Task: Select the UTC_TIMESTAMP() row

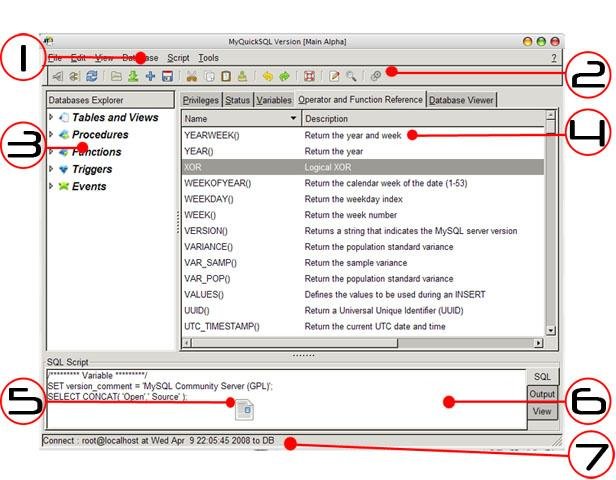Action: [x=363, y=326]
